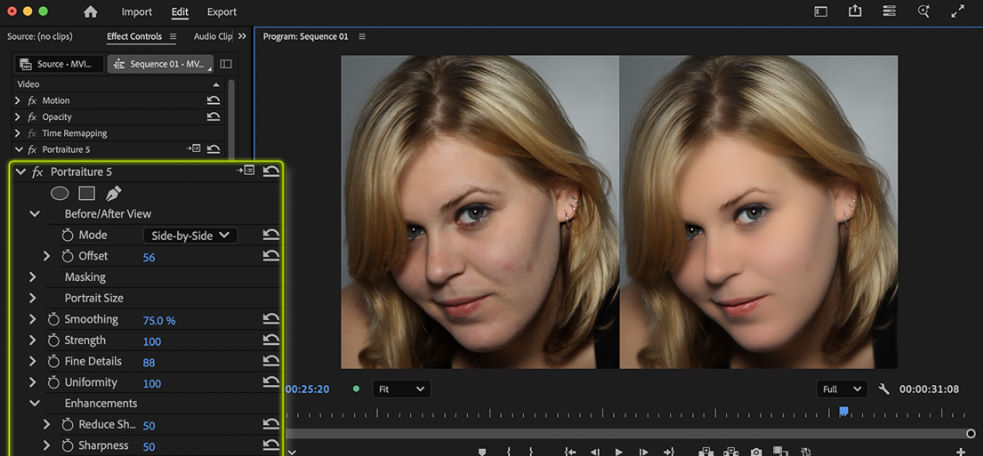983x456 pixels.
Task: Go to the Home screen icon
Action: coord(91,12)
